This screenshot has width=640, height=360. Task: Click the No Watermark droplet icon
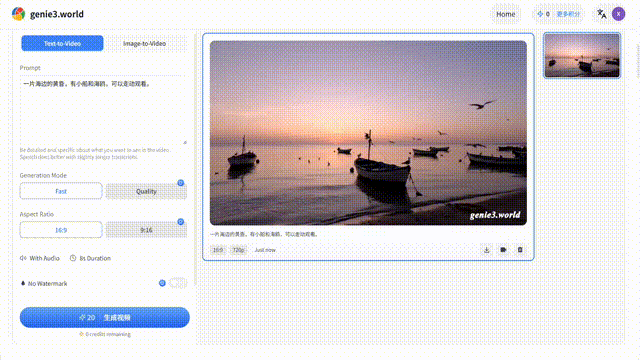click(23, 283)
